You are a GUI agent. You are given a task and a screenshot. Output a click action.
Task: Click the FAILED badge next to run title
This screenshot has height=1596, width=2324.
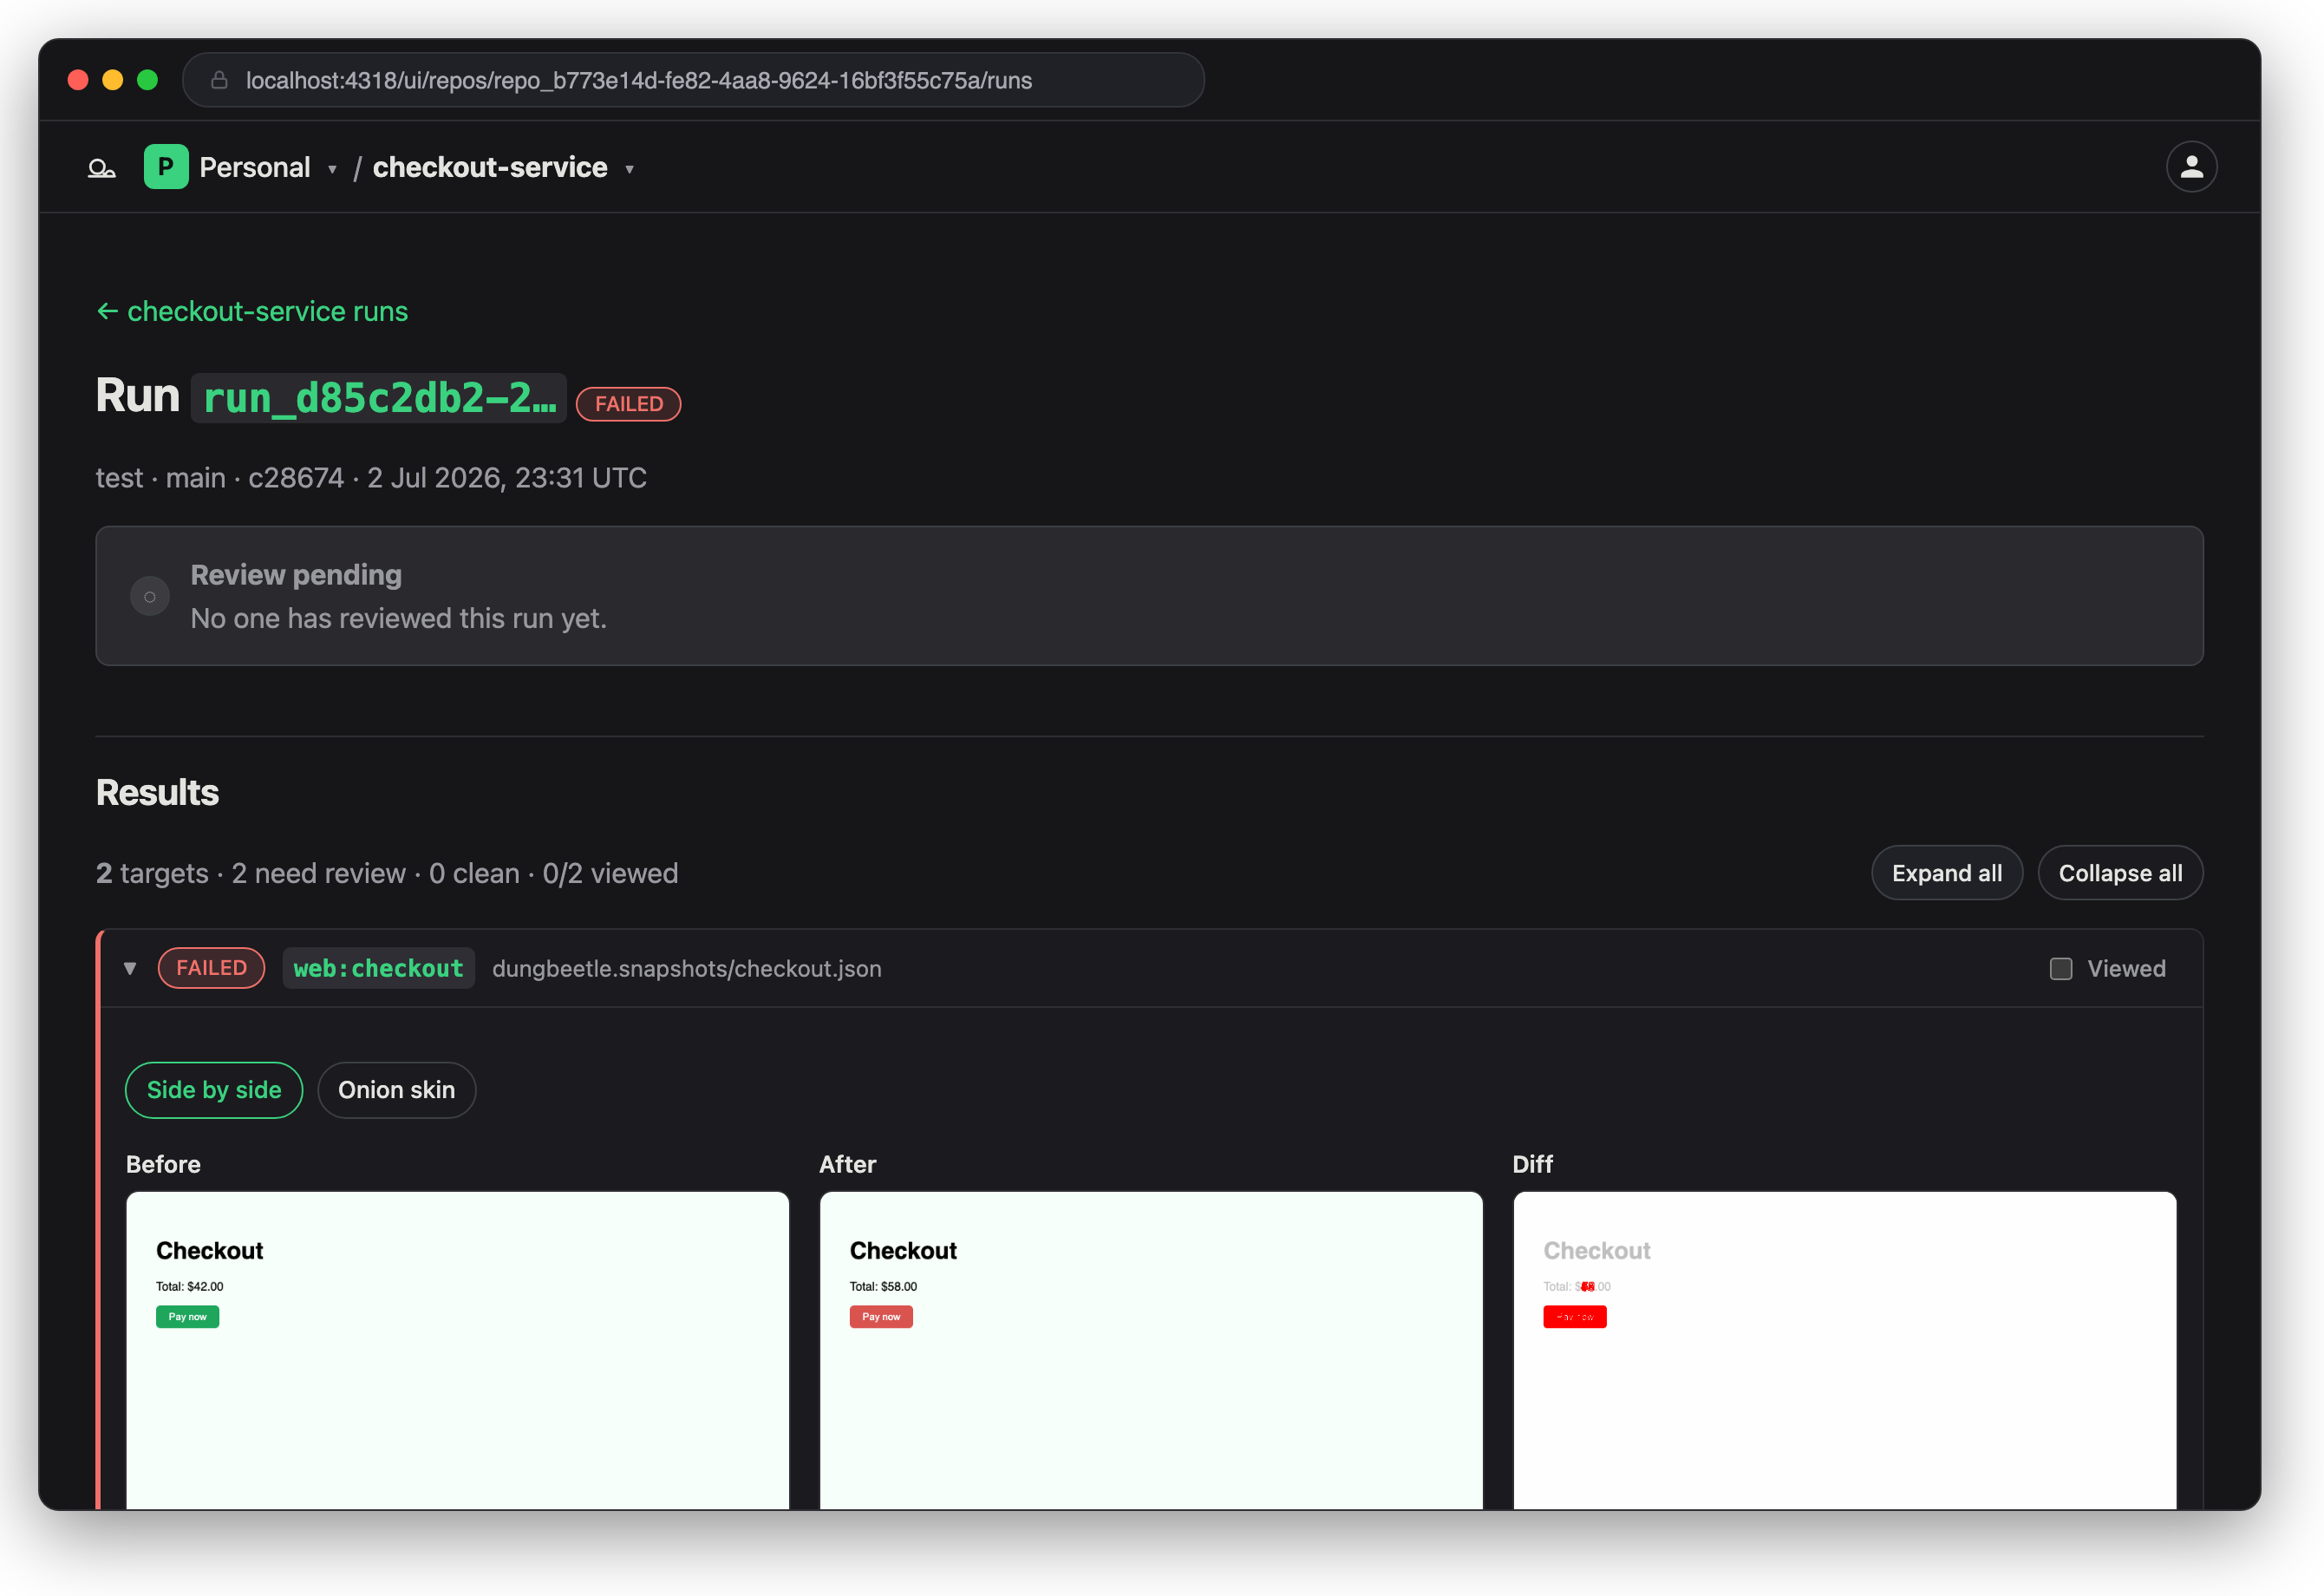tap(629, 404)
